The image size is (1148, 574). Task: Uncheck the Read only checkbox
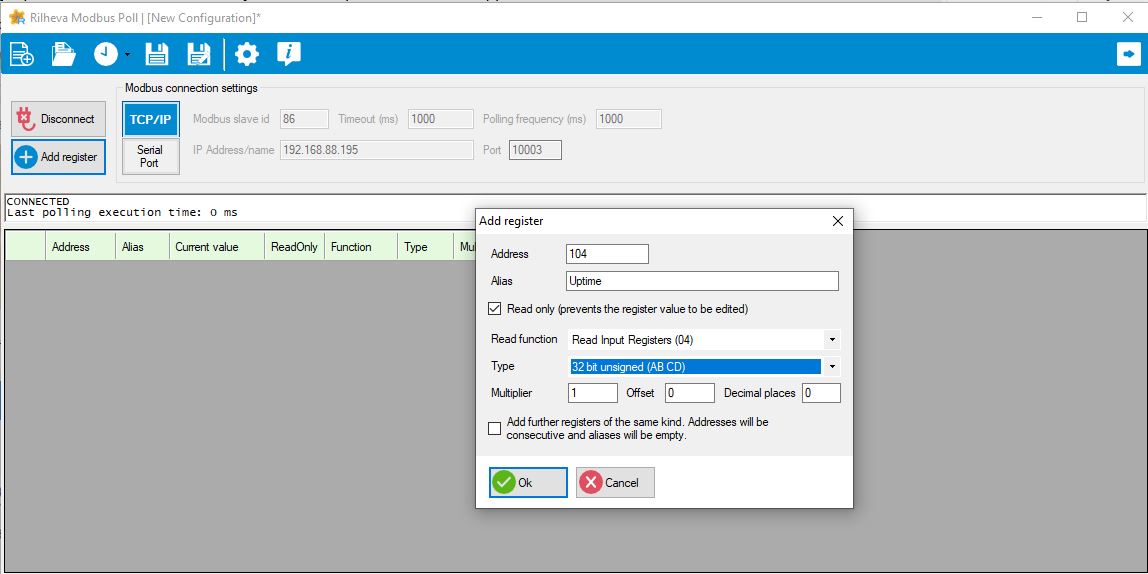pyautogui.click(x=495, y=309)
